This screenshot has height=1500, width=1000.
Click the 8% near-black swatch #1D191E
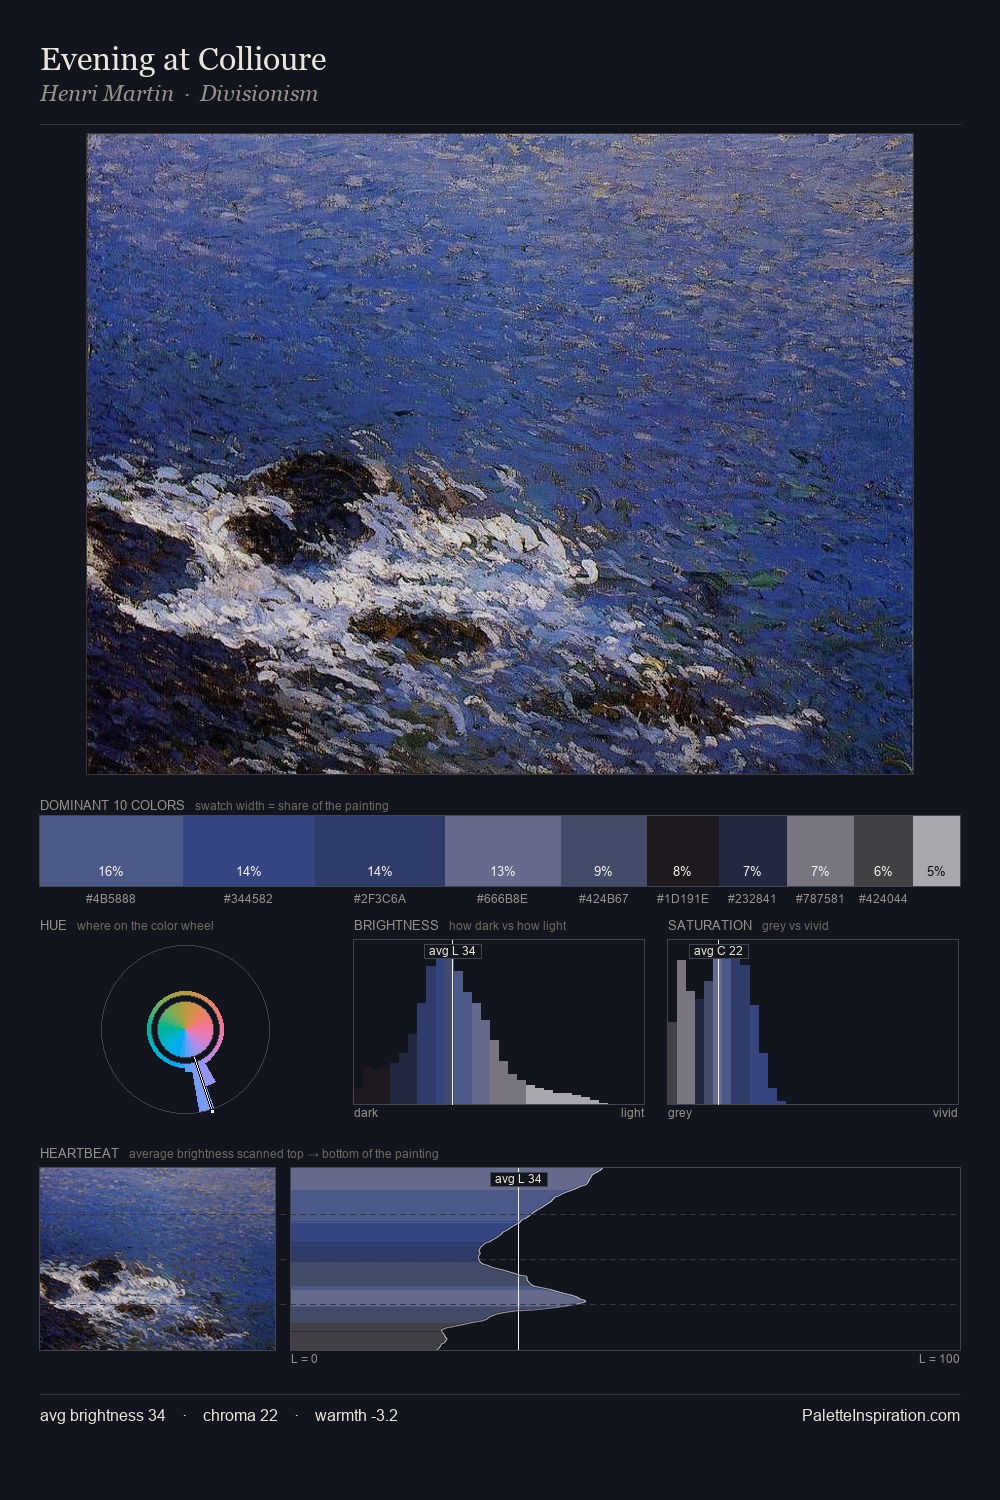(683, 851)
